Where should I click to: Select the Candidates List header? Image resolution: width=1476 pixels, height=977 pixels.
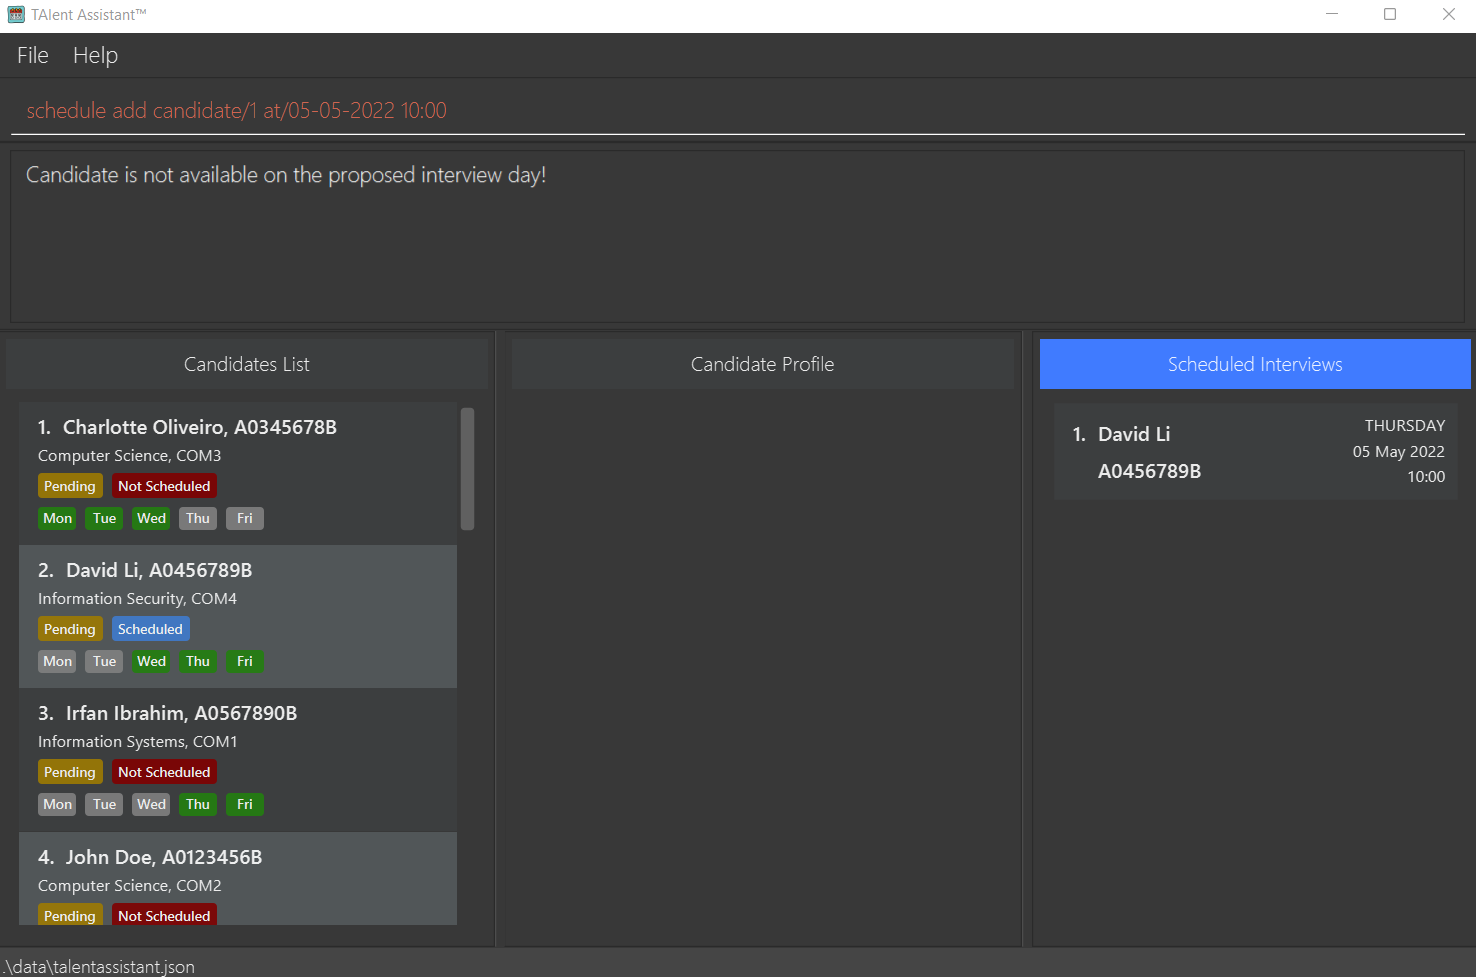pyautogui.click(x=246, y=364)
